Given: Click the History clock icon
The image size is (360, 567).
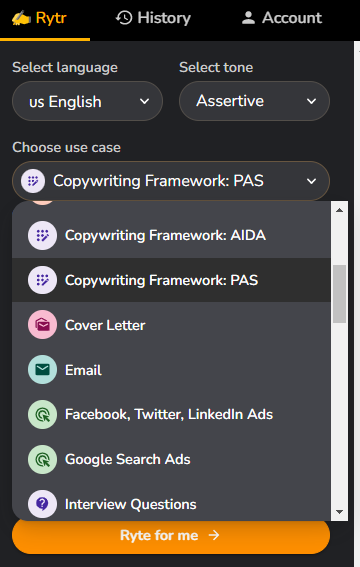Looking at the screenshot, I should pyautogui.click(x=124, y=18).
